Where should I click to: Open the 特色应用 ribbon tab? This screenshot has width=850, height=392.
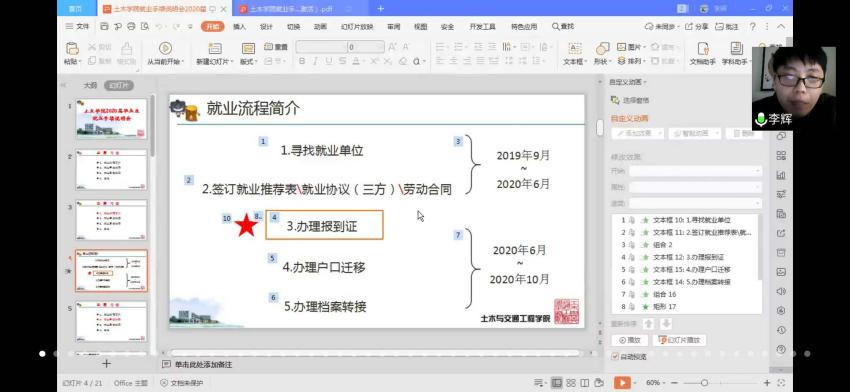pos(524,27)
